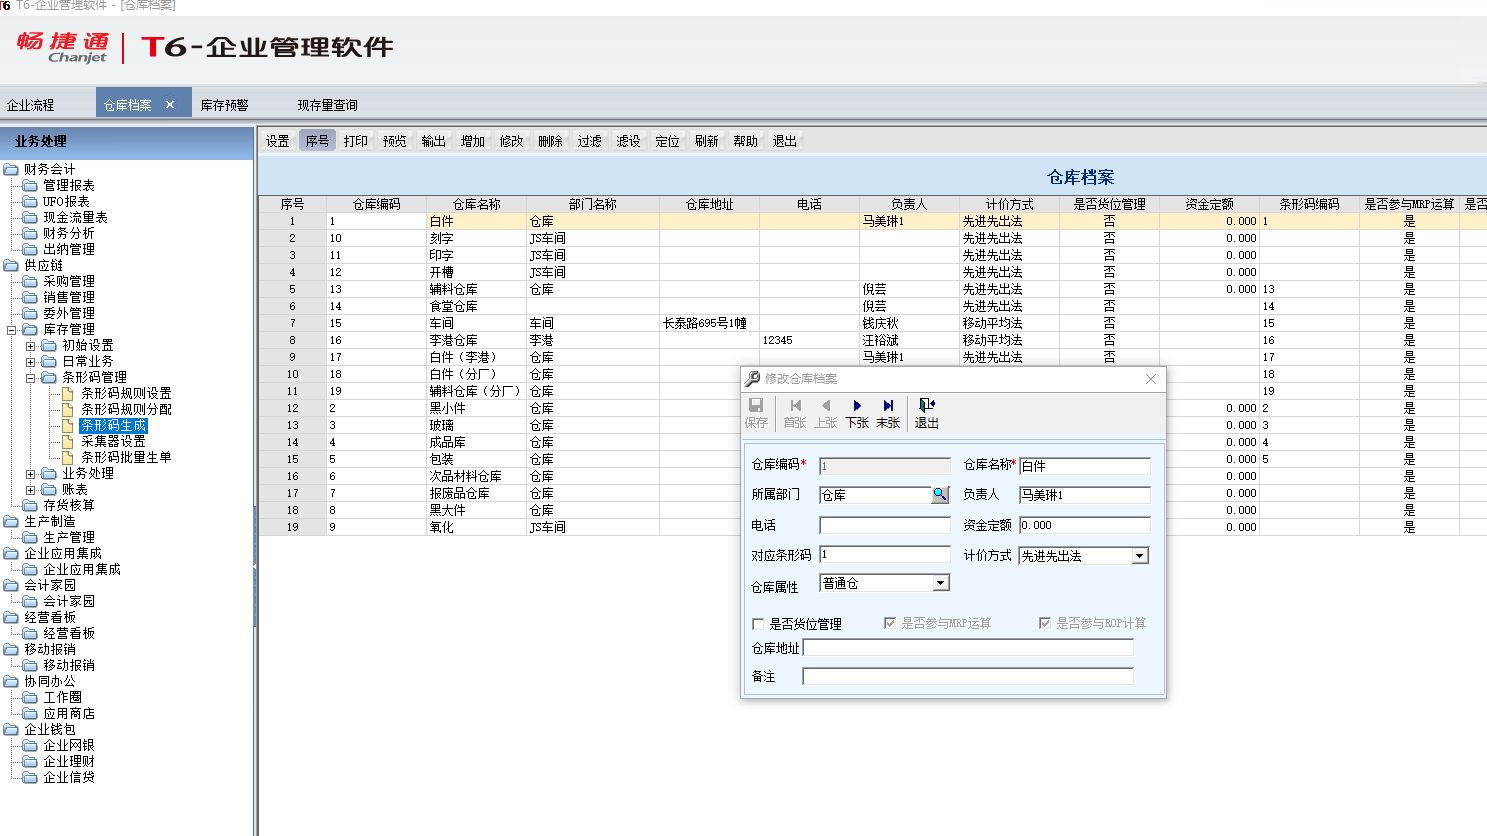Expand the 账表 tree node
The width and height of the screenshot is (1487, 836).
31,489
